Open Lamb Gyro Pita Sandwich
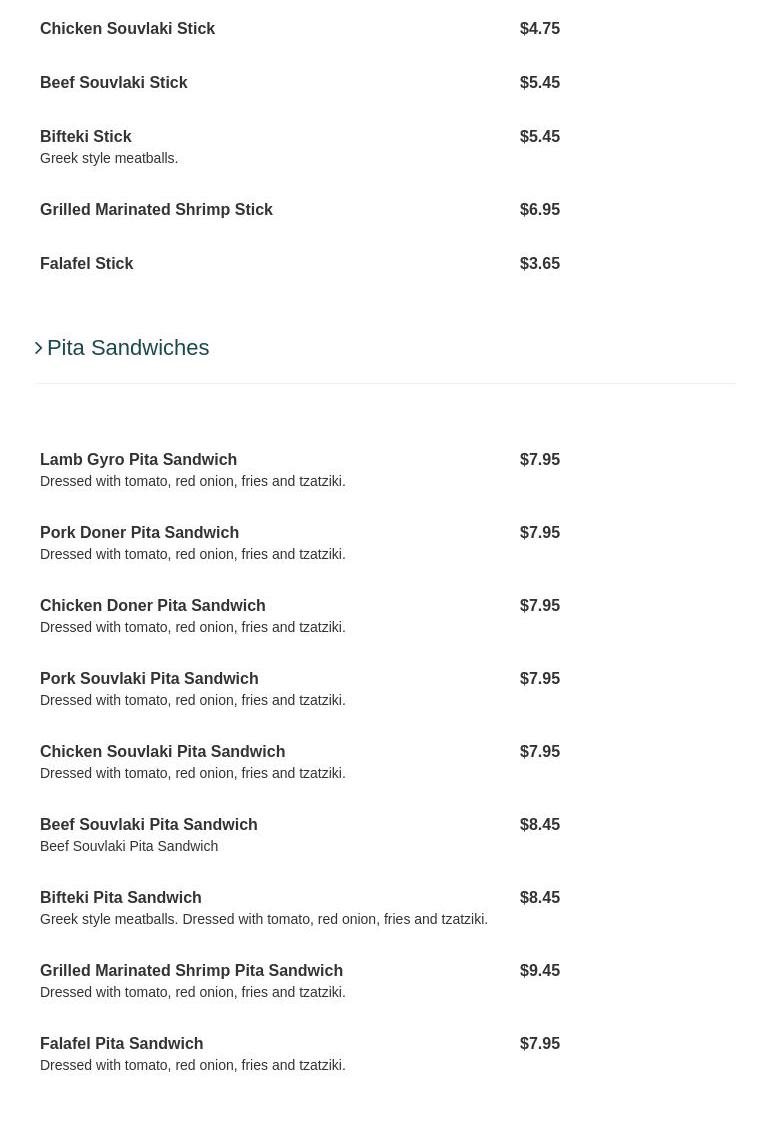The image size is (770, 1124). (x=138, y=460)
